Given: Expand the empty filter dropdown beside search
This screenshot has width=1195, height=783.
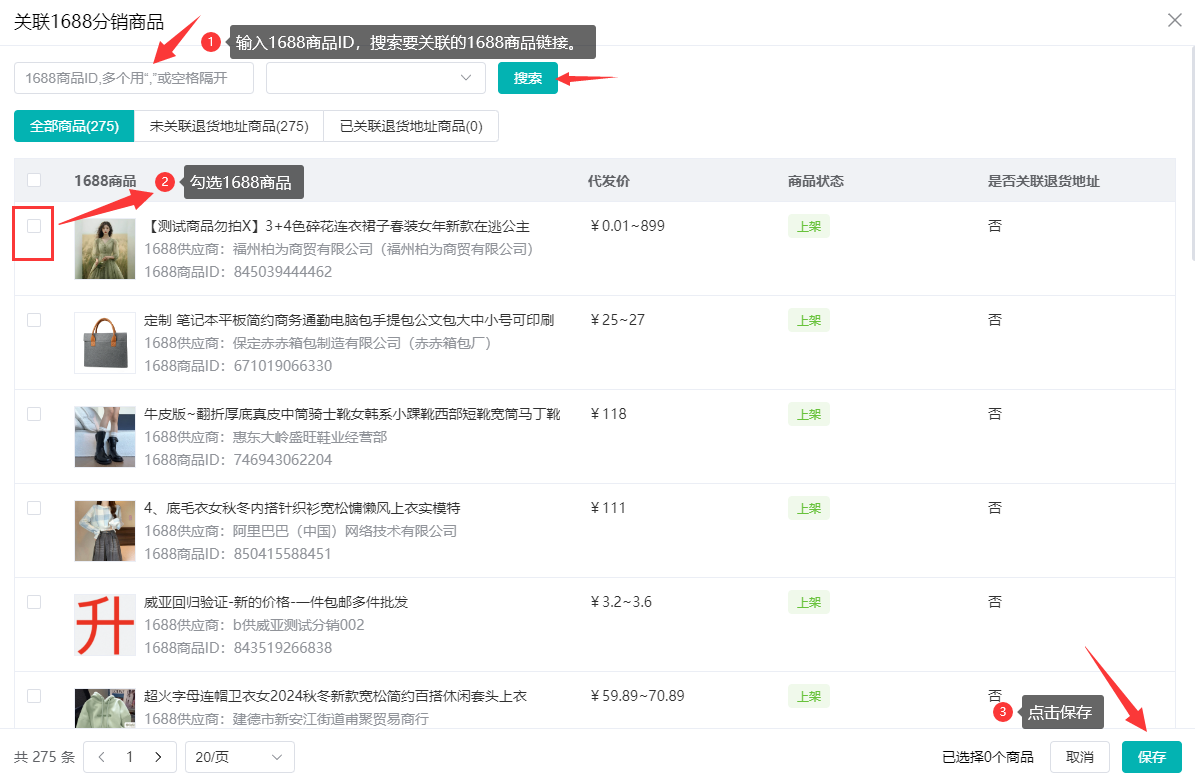Looking at the screenshot, I should 375,78.
